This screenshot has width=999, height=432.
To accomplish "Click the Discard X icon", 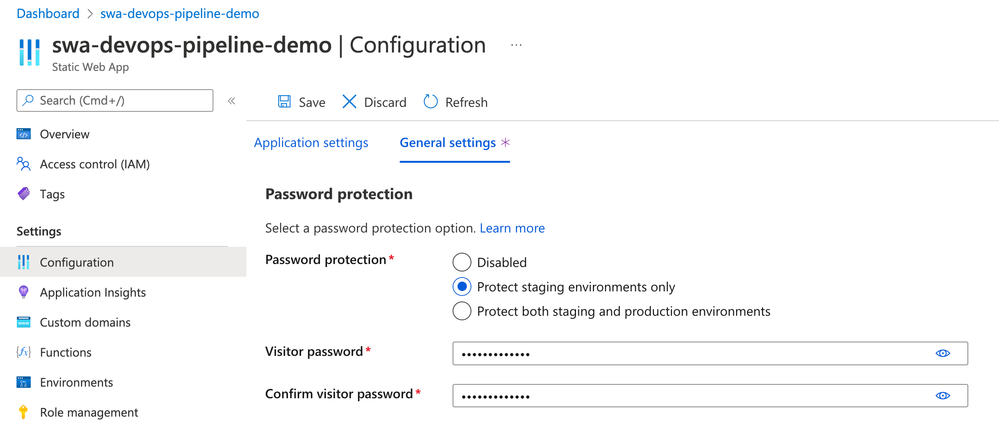I will point(349,102).
